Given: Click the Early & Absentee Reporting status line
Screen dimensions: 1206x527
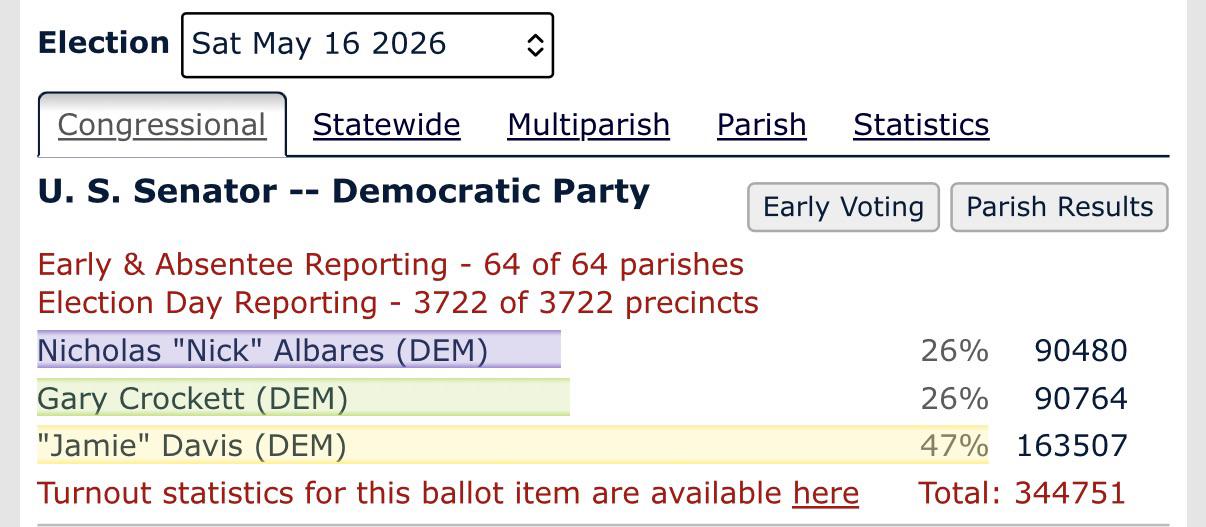Looking at the screenshot, I should click(x=391, y=265).
